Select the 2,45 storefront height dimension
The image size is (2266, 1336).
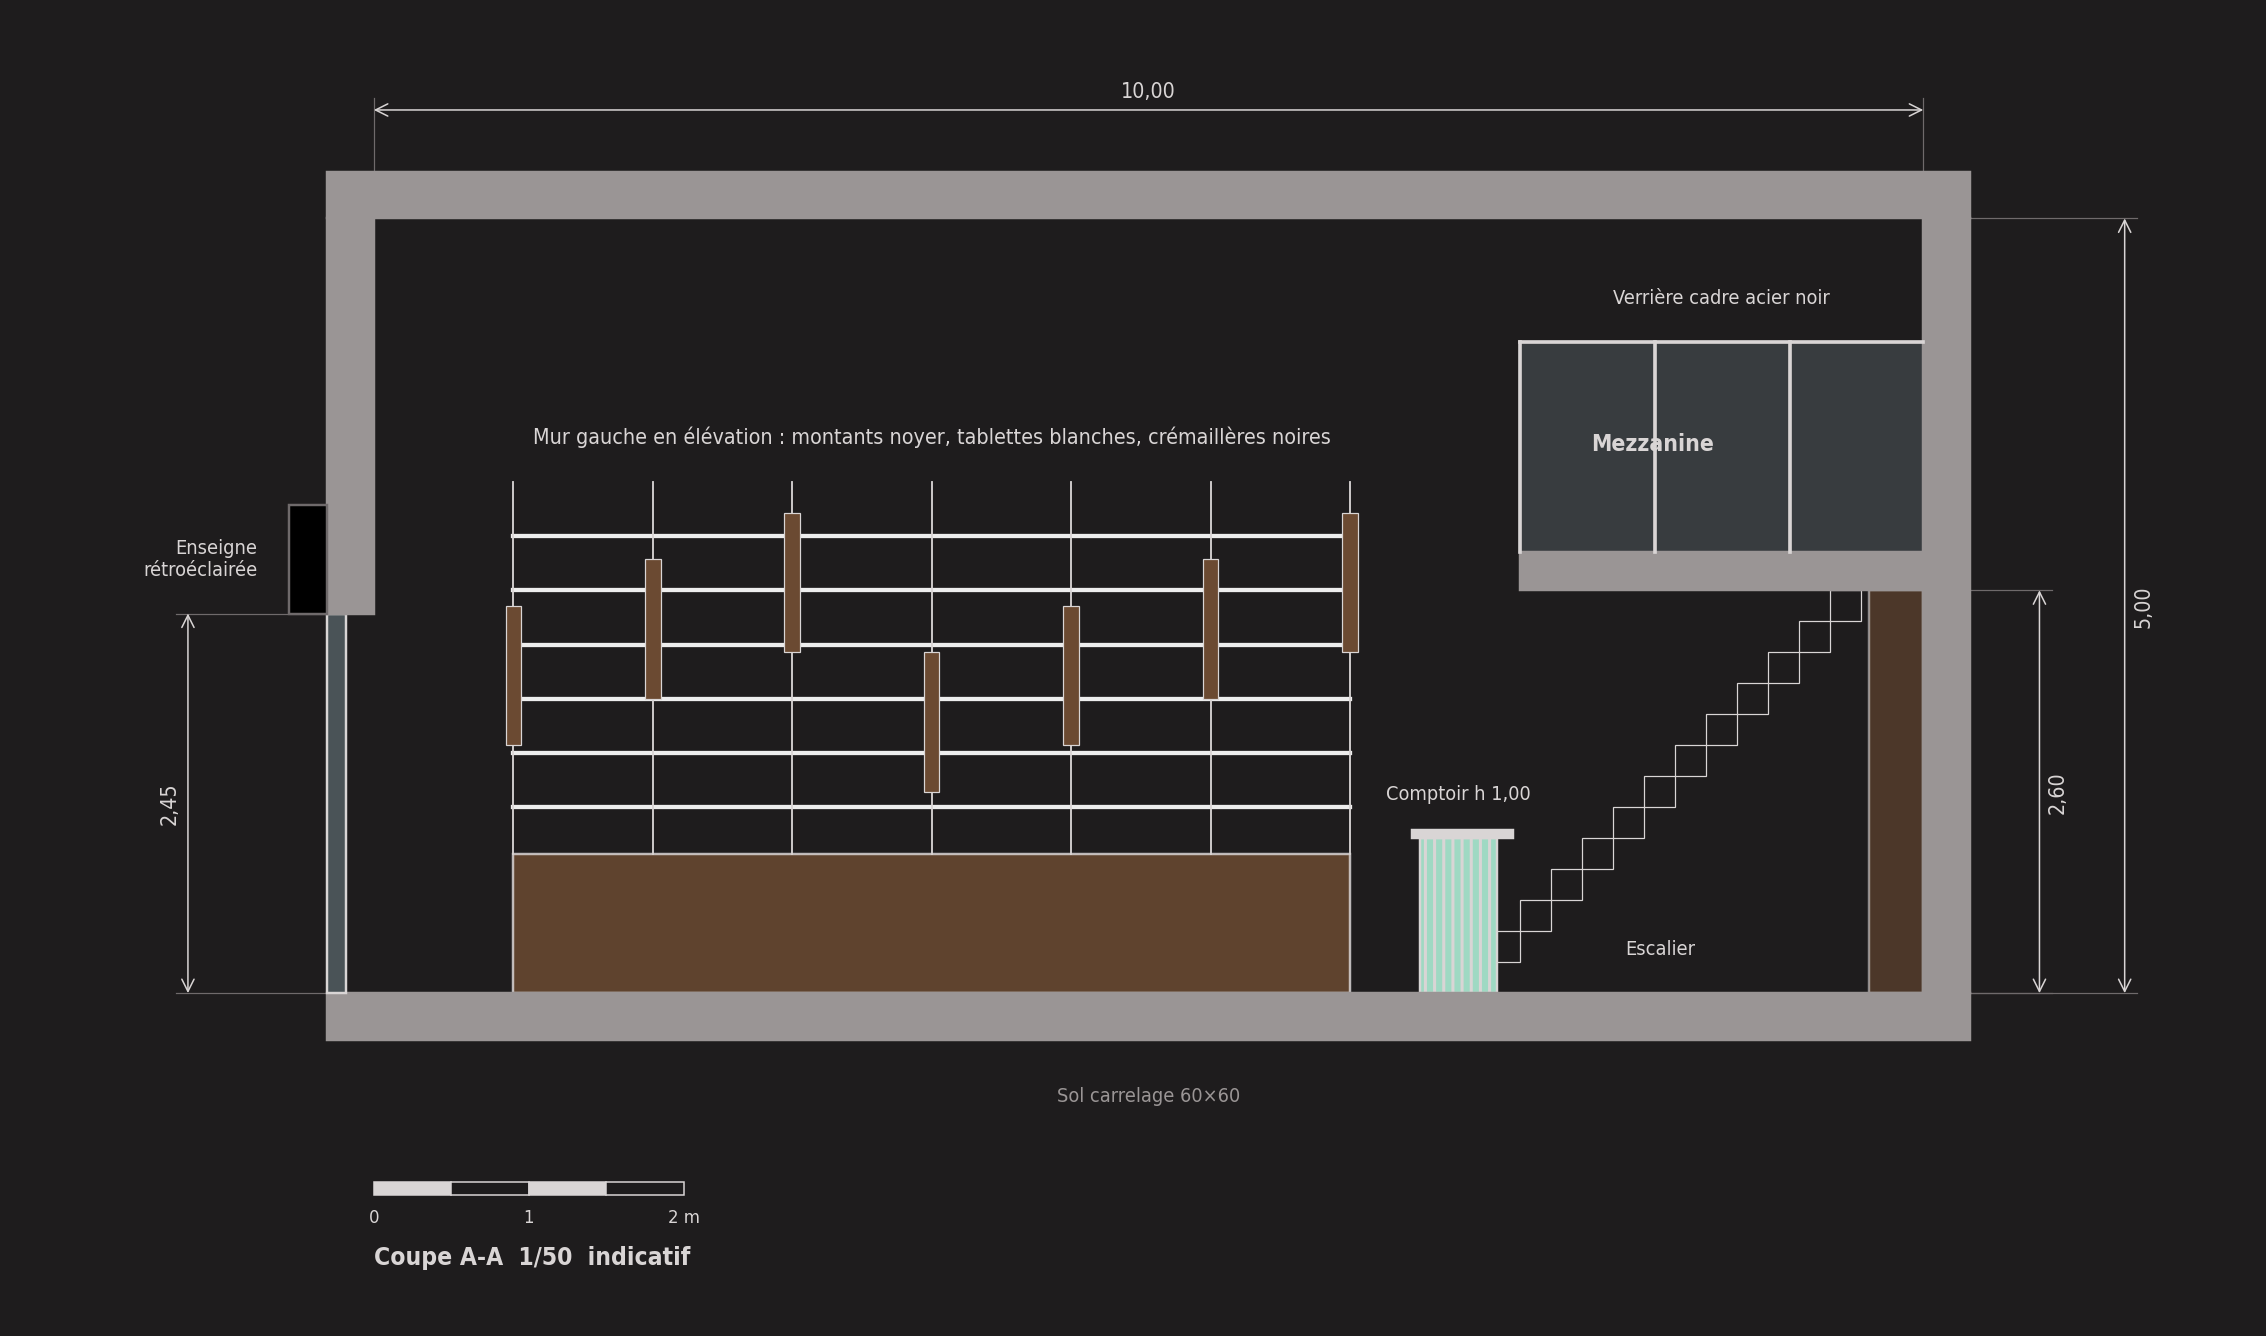(168, 805)
